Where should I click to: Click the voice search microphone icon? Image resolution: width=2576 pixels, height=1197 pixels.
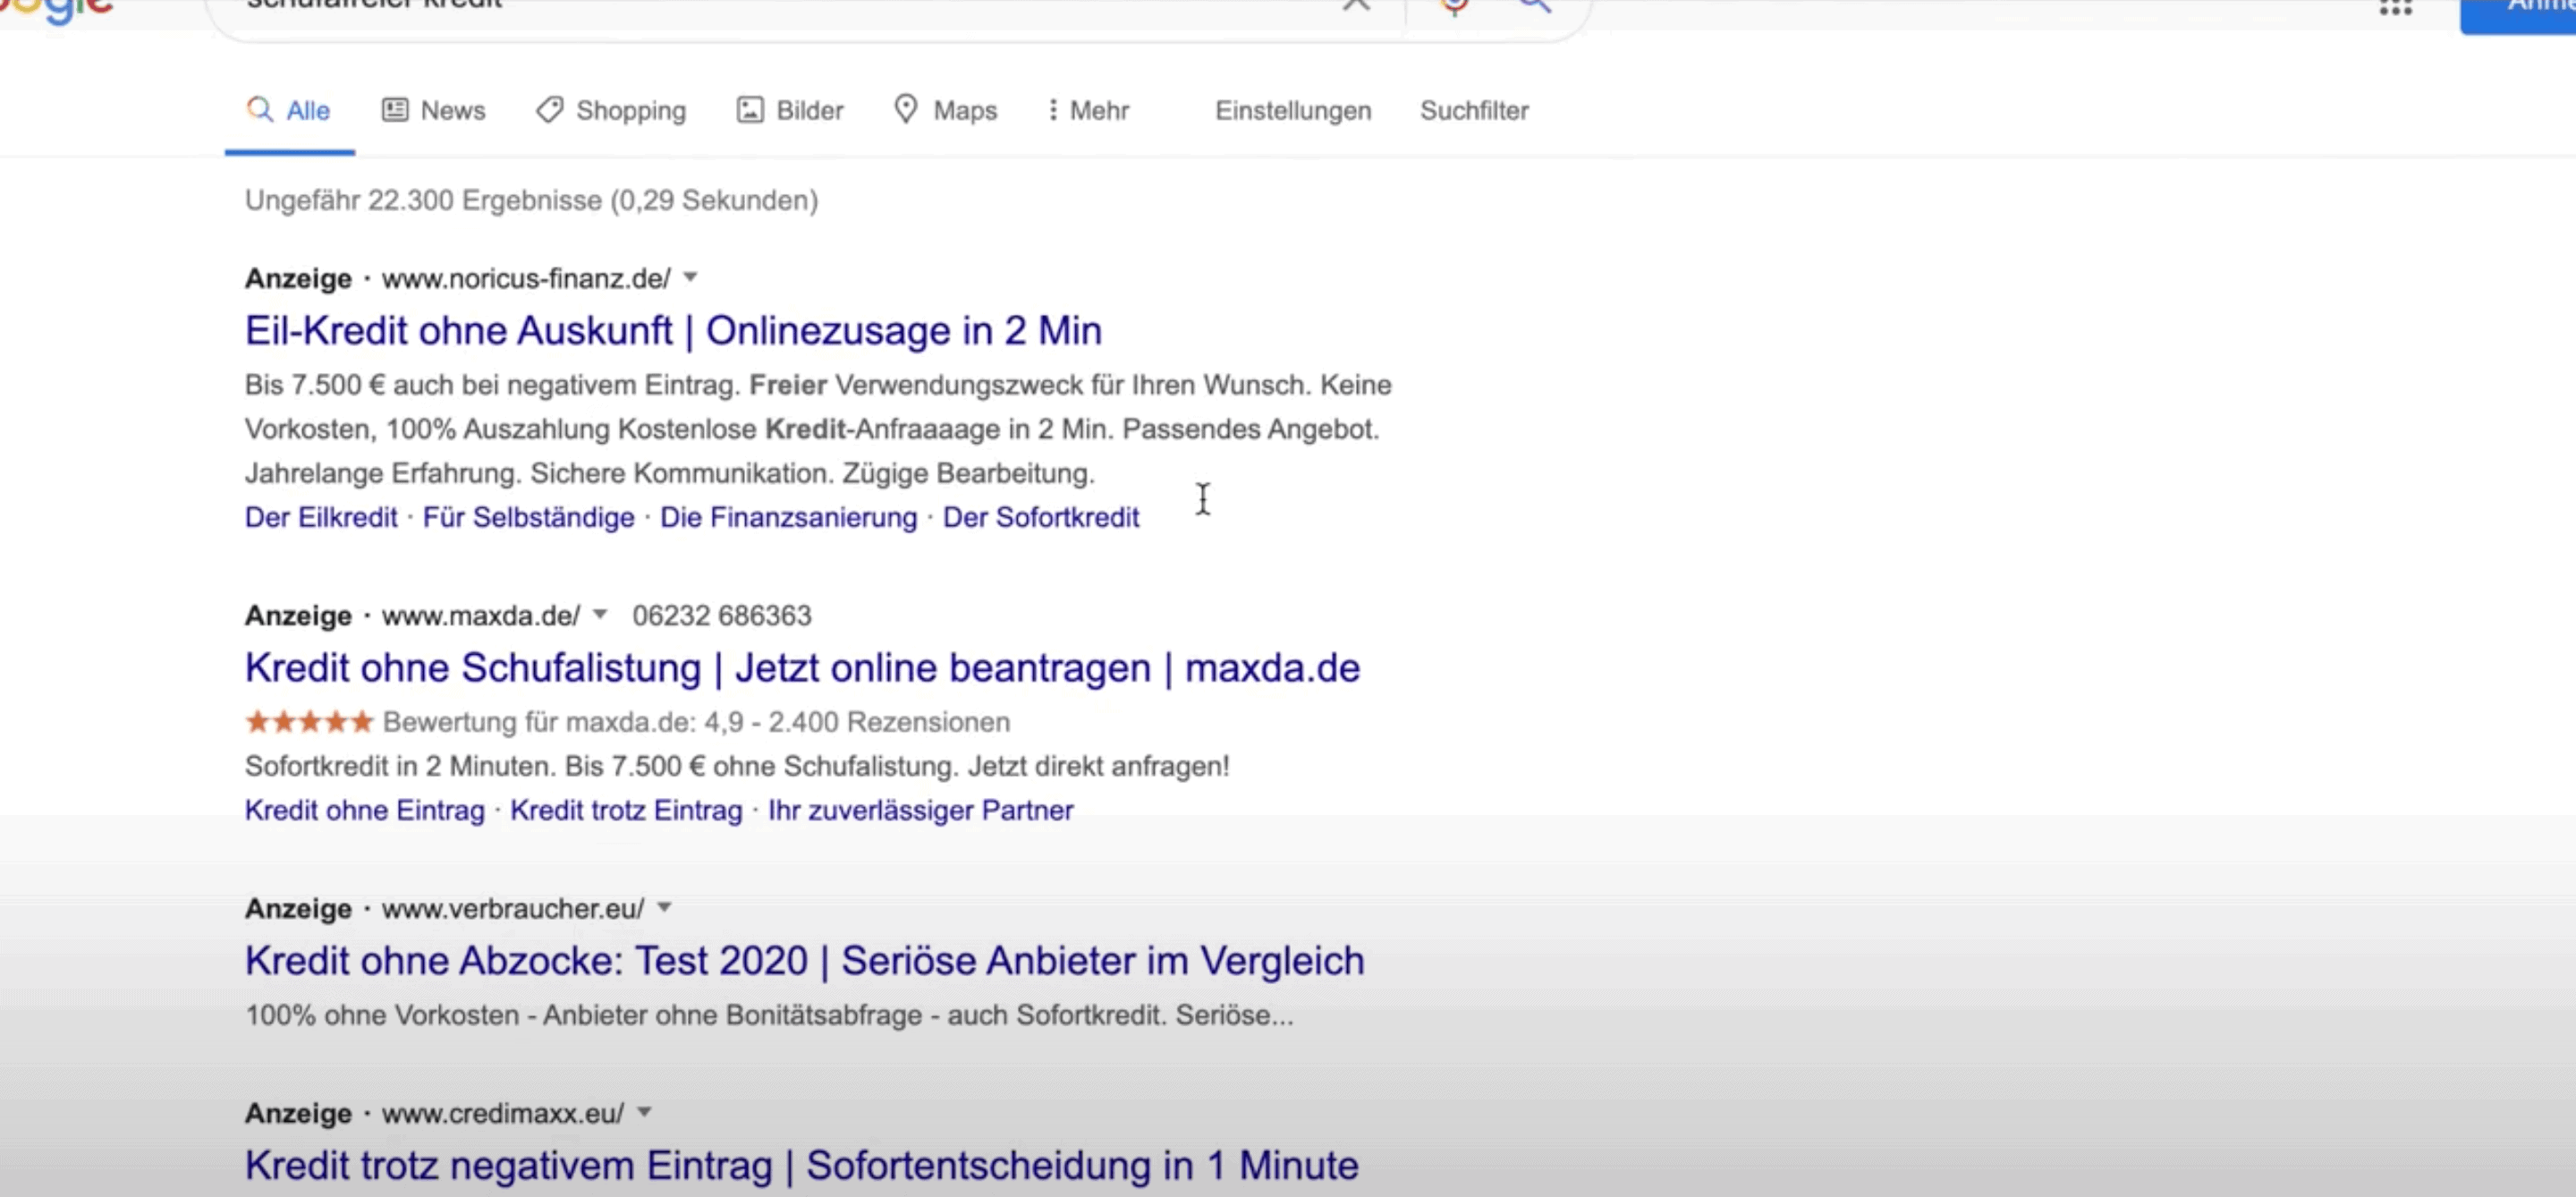pyautogui.click(x=1455, y=6)
